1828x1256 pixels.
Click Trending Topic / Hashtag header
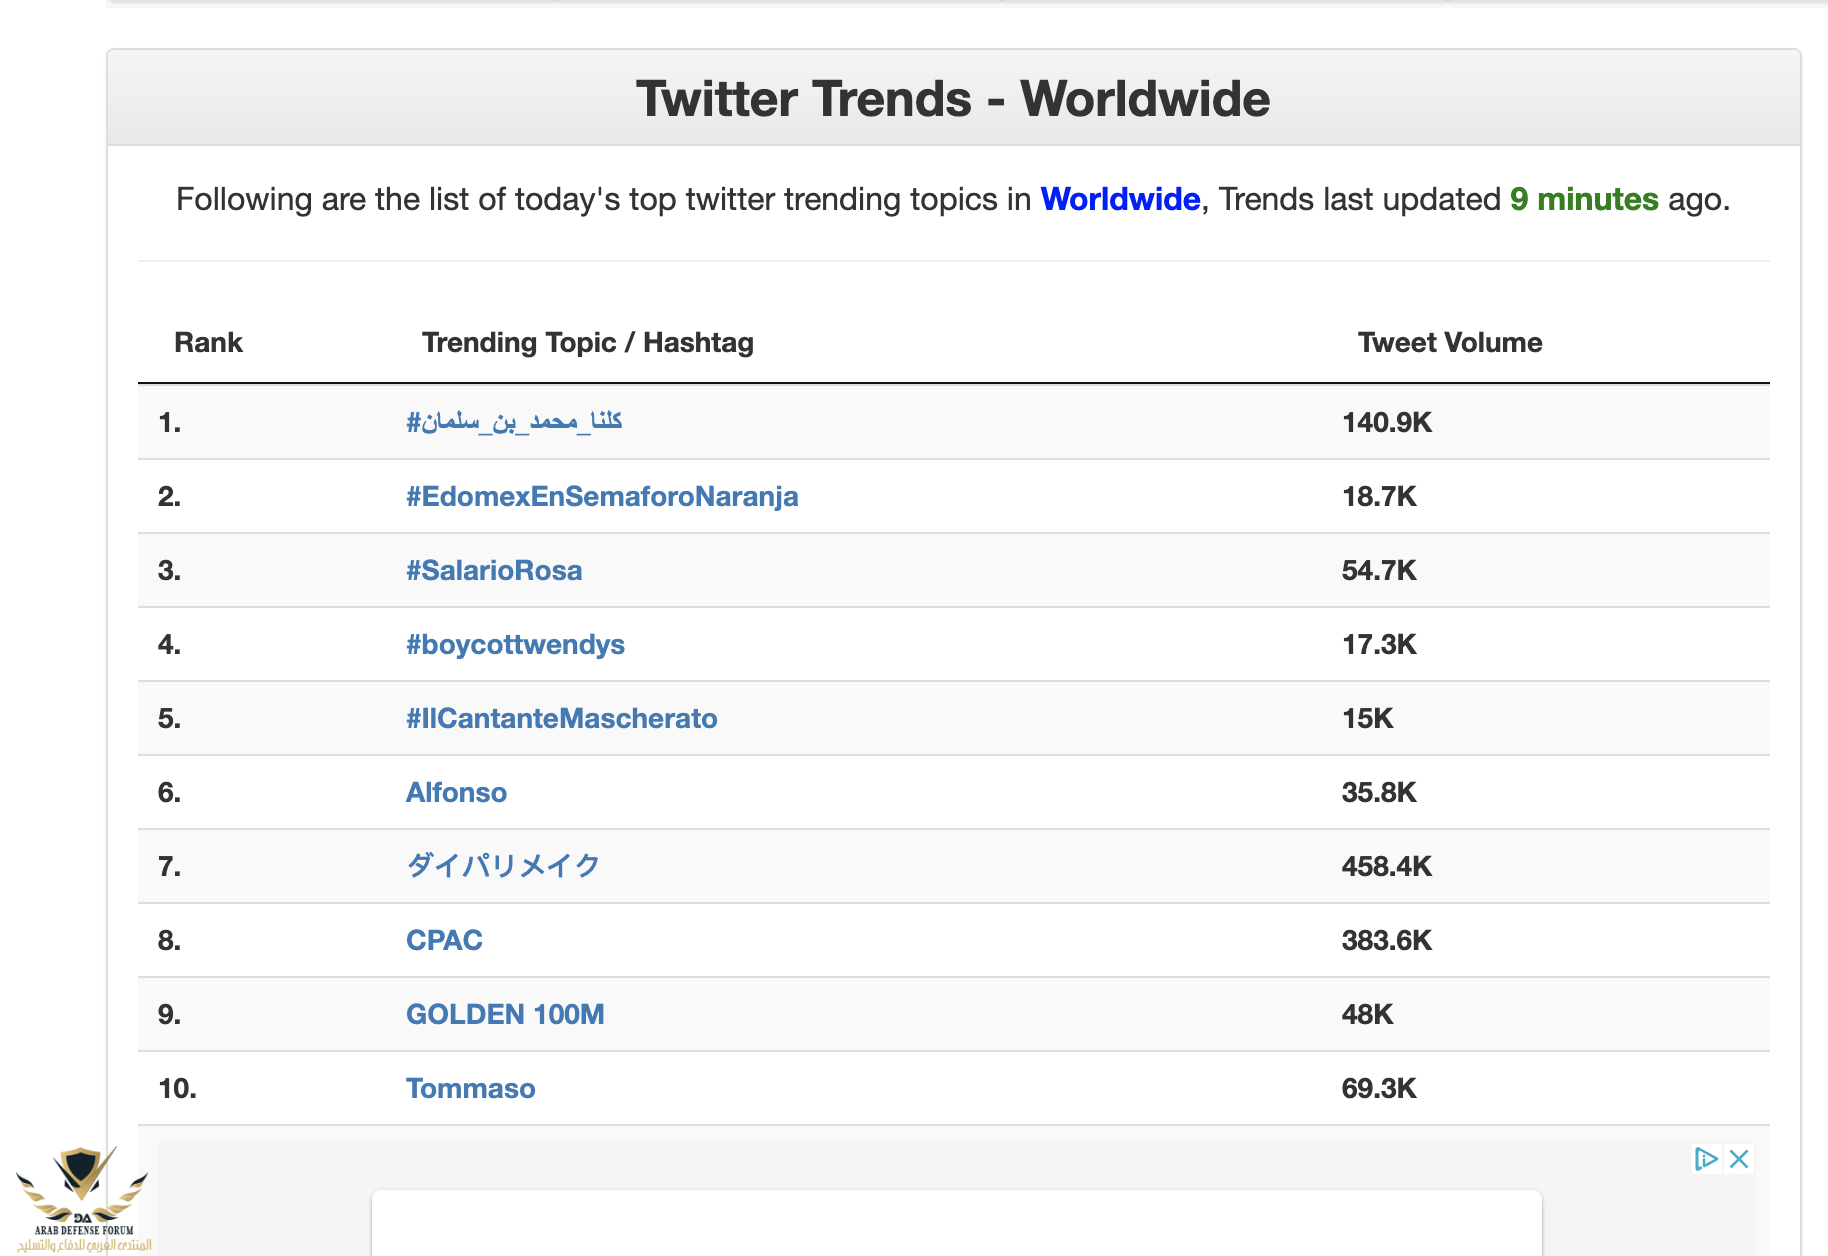[587, 342]
